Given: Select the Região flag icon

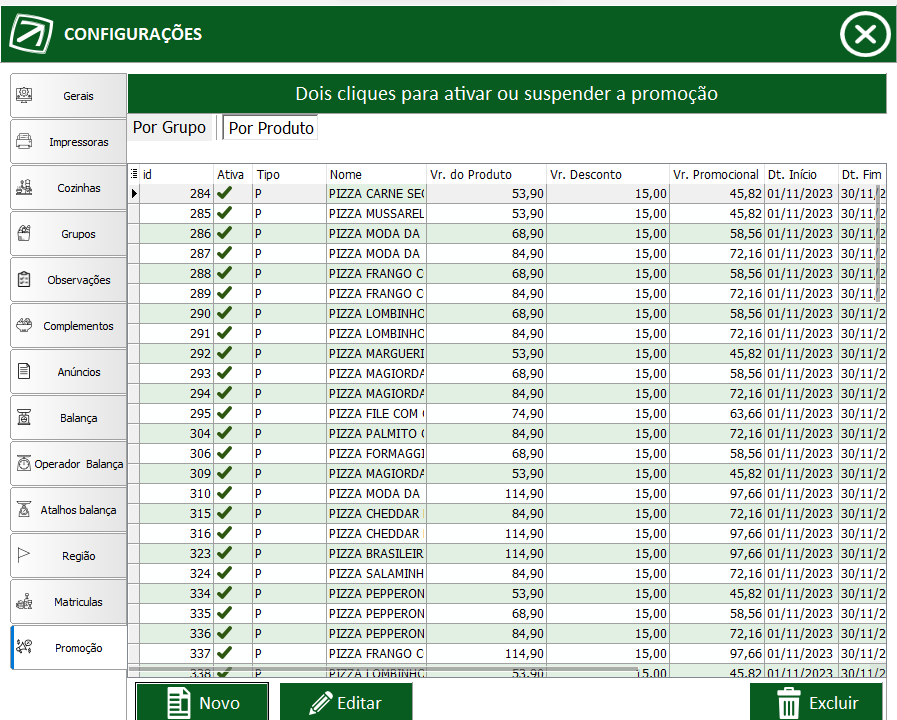Looking at the screenshot, I should tap(24, 555).
